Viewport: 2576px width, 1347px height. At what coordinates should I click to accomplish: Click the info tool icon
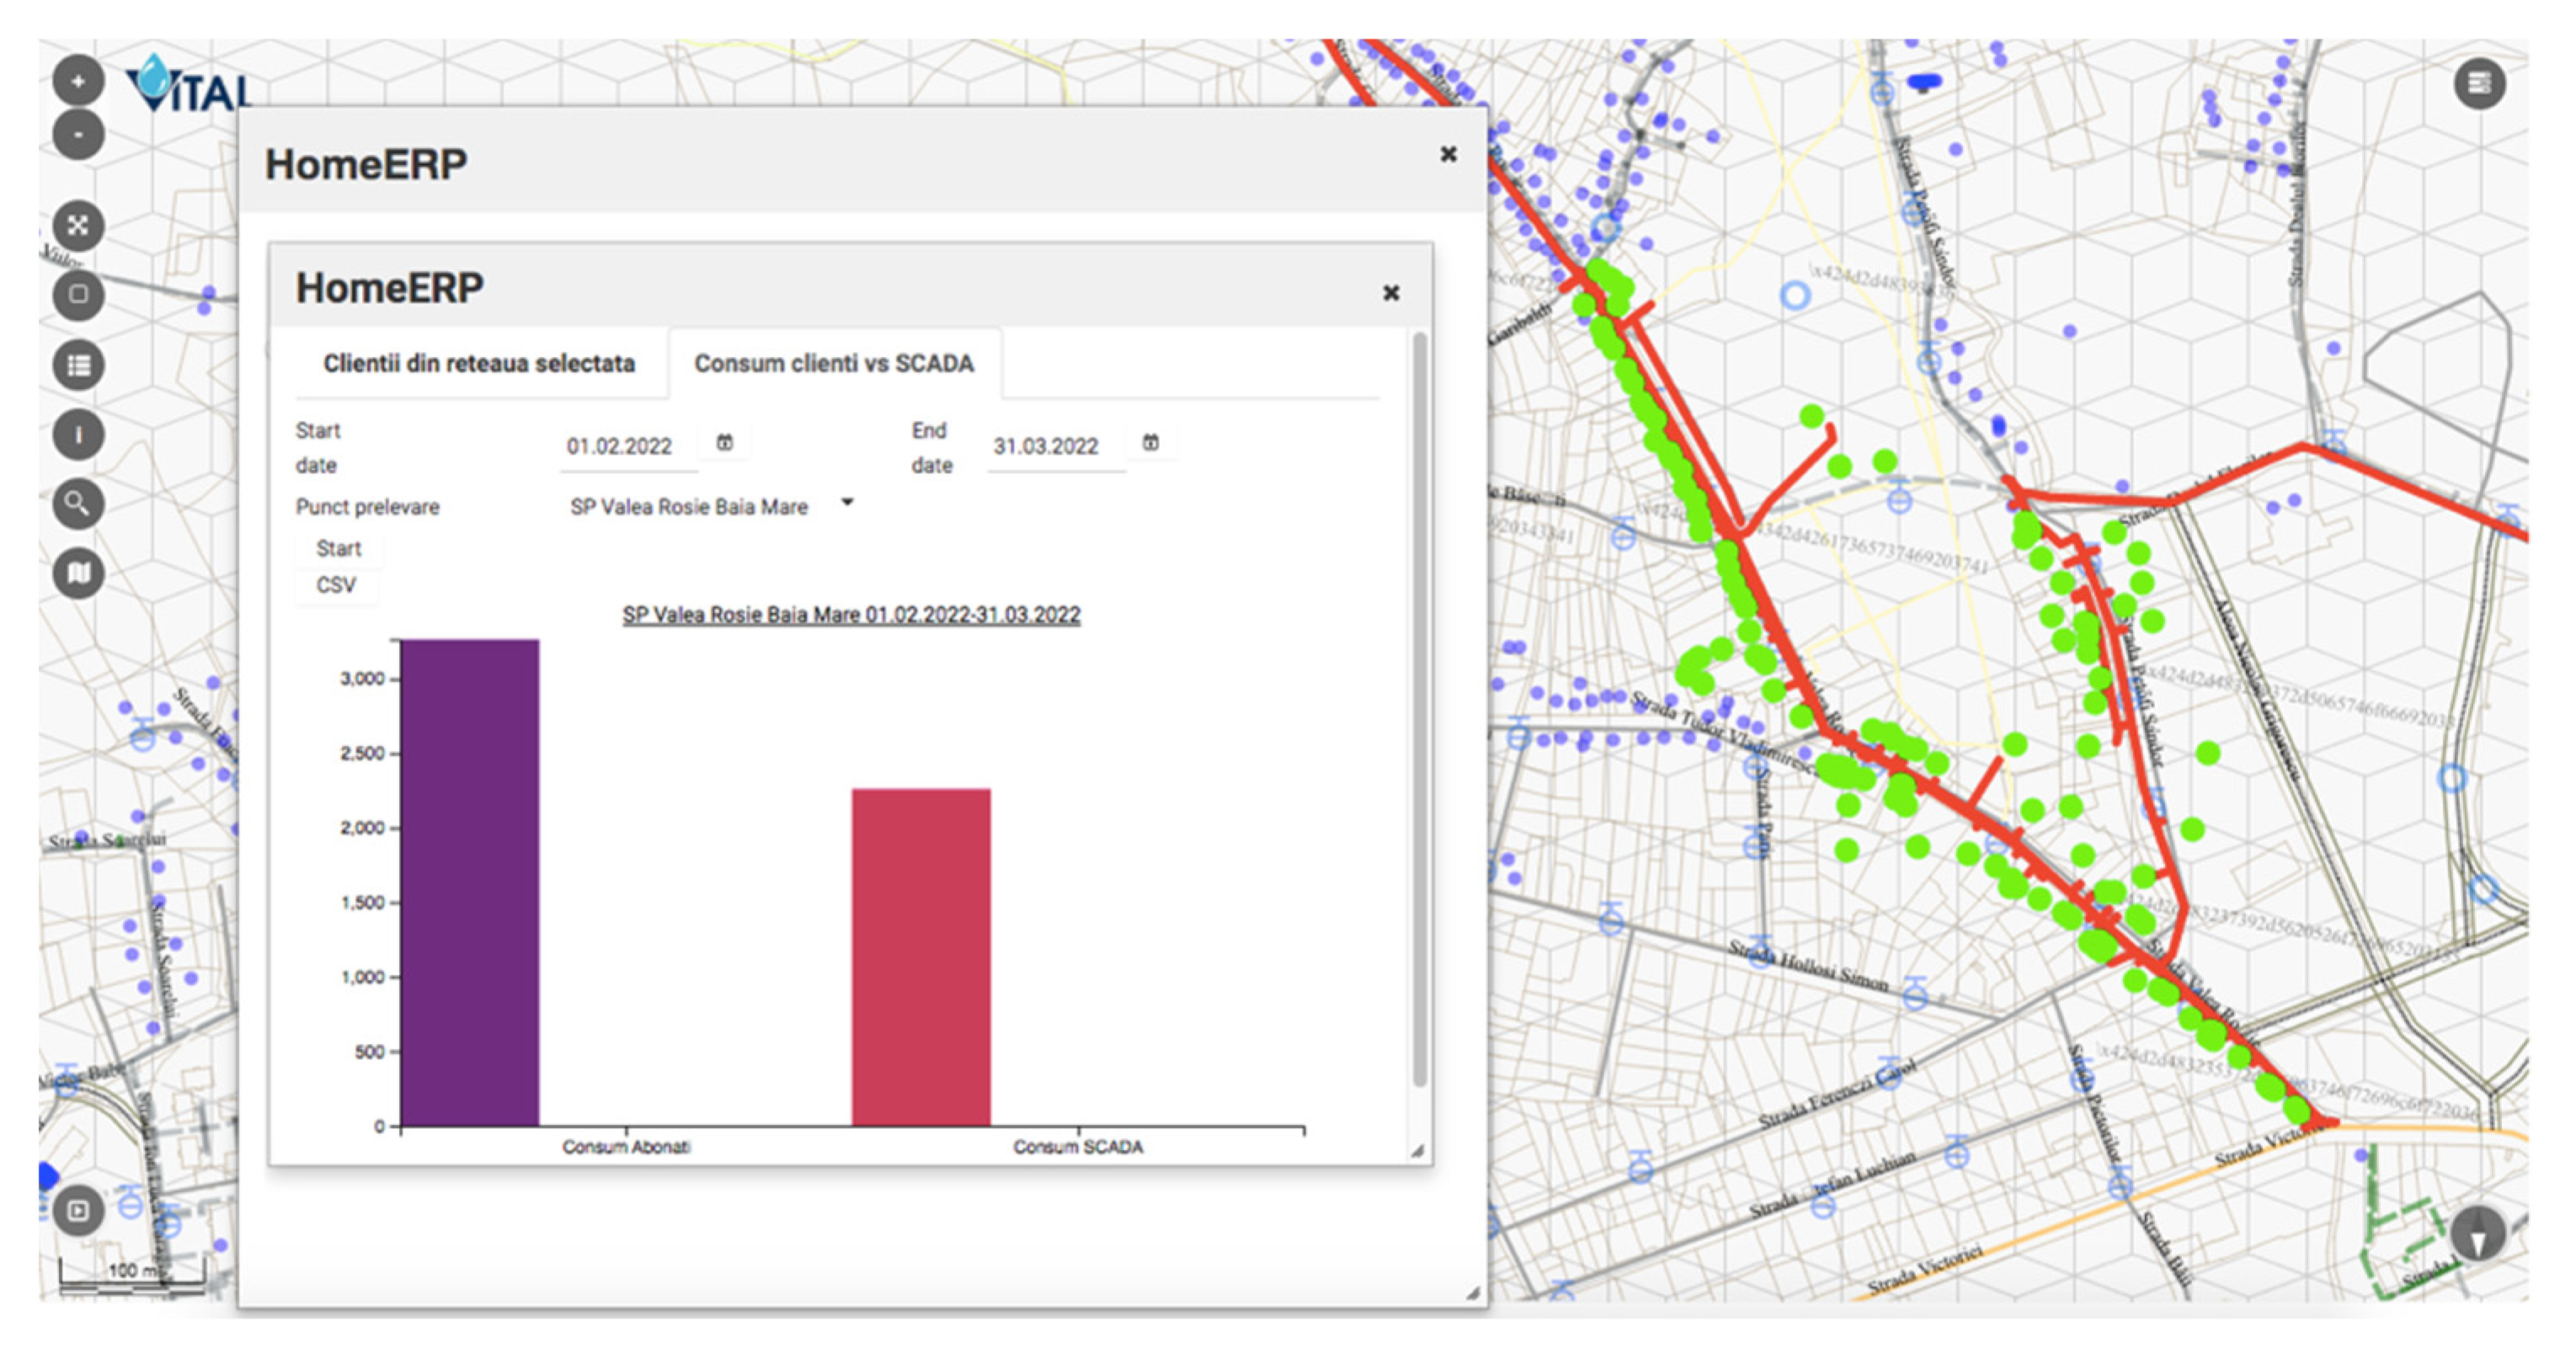click(x=78, y=435)
